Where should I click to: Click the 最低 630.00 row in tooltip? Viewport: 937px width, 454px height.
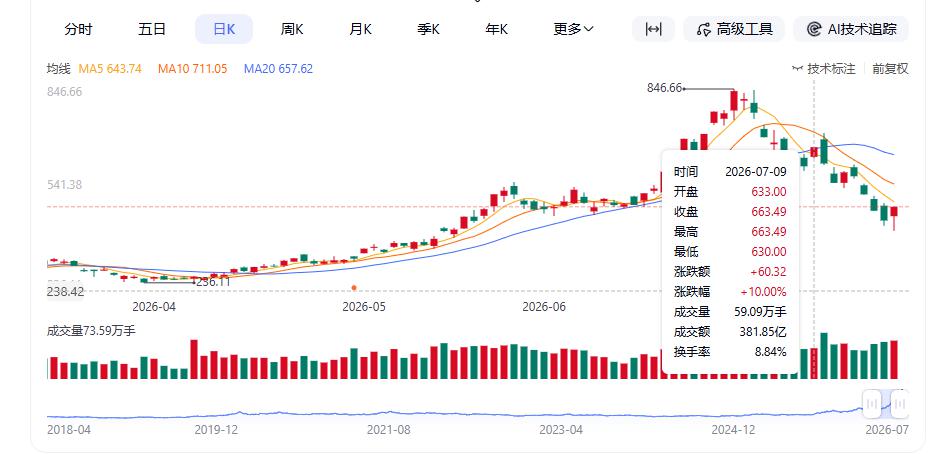[x=730, y=251]
